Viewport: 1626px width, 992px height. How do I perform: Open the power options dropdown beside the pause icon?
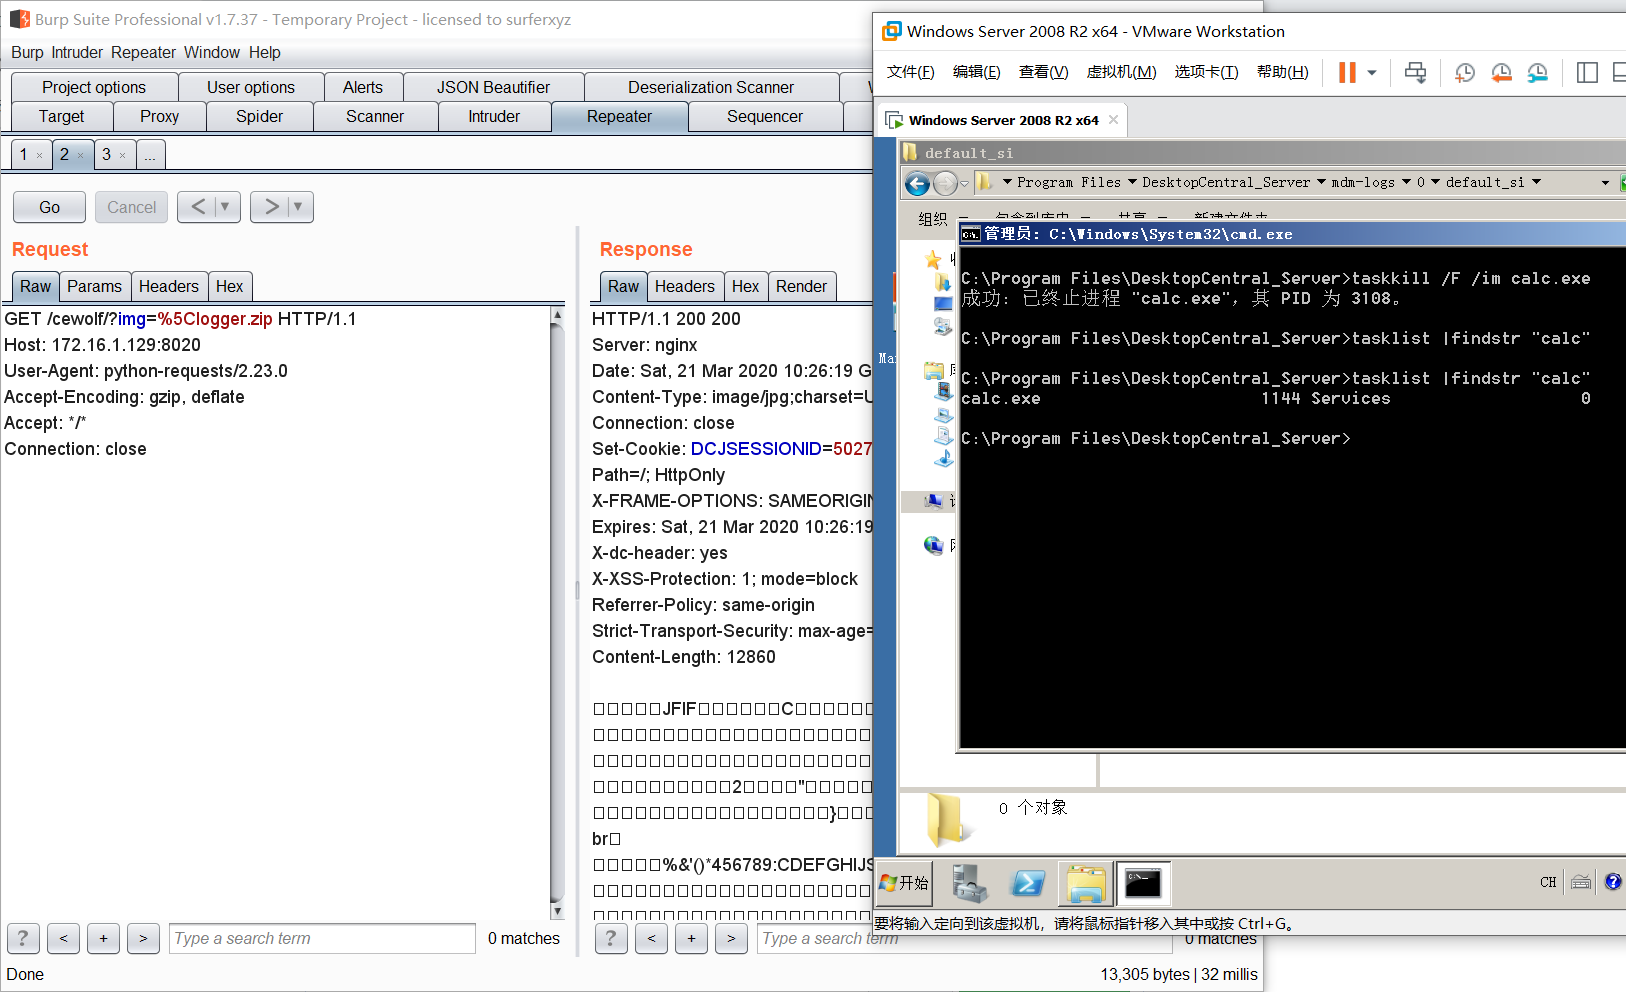pos(1372,73)
